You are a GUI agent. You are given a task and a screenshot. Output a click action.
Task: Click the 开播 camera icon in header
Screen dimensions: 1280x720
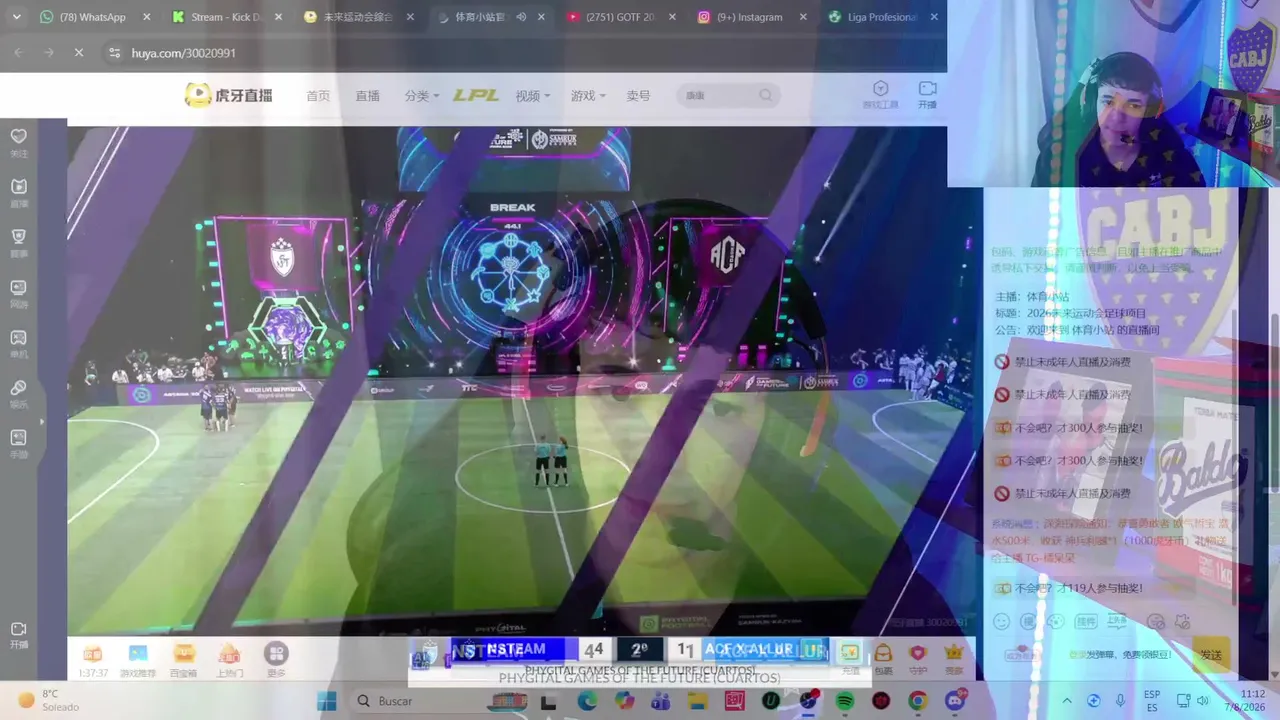pos(927,95)
